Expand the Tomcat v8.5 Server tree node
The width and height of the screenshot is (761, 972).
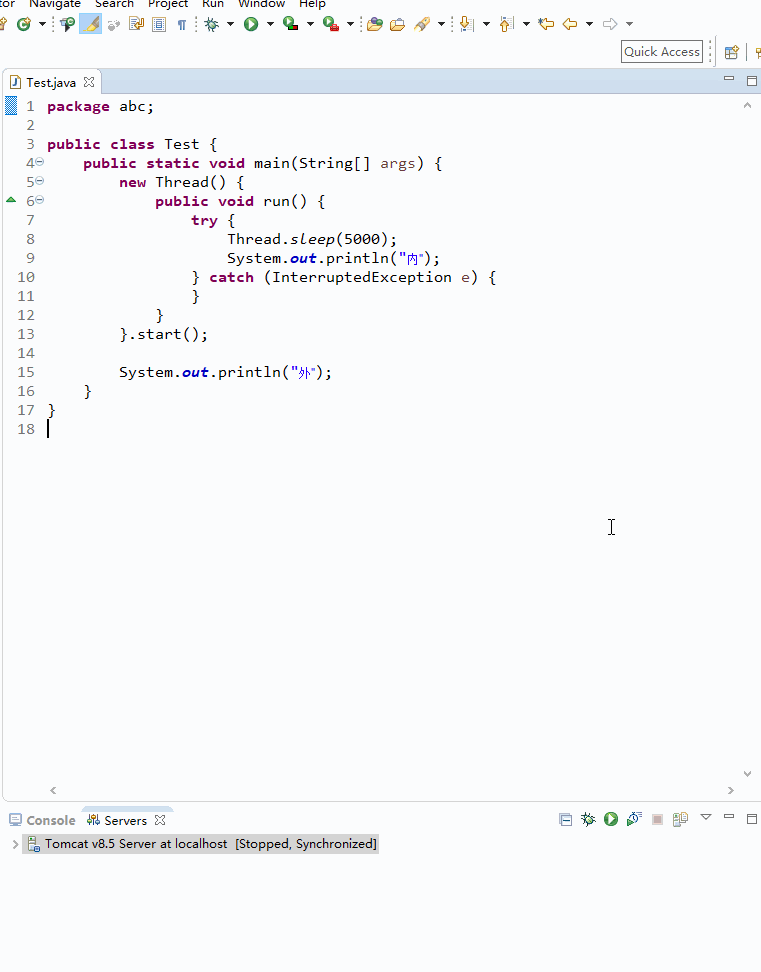click(x=15, y=844)
